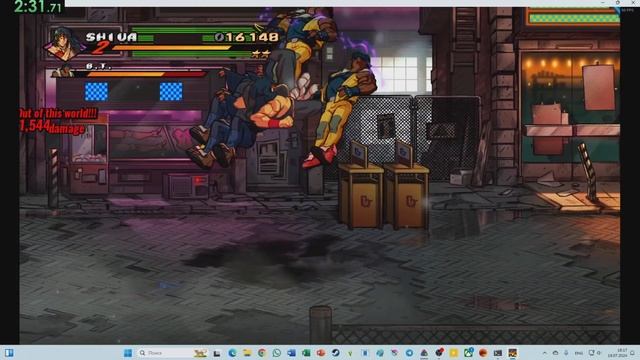Image resolution: width=640 pixels, height=360 pixels.
Task: Open Microsoft Excel from the taskbar
Action: click(x=306, y=353)
